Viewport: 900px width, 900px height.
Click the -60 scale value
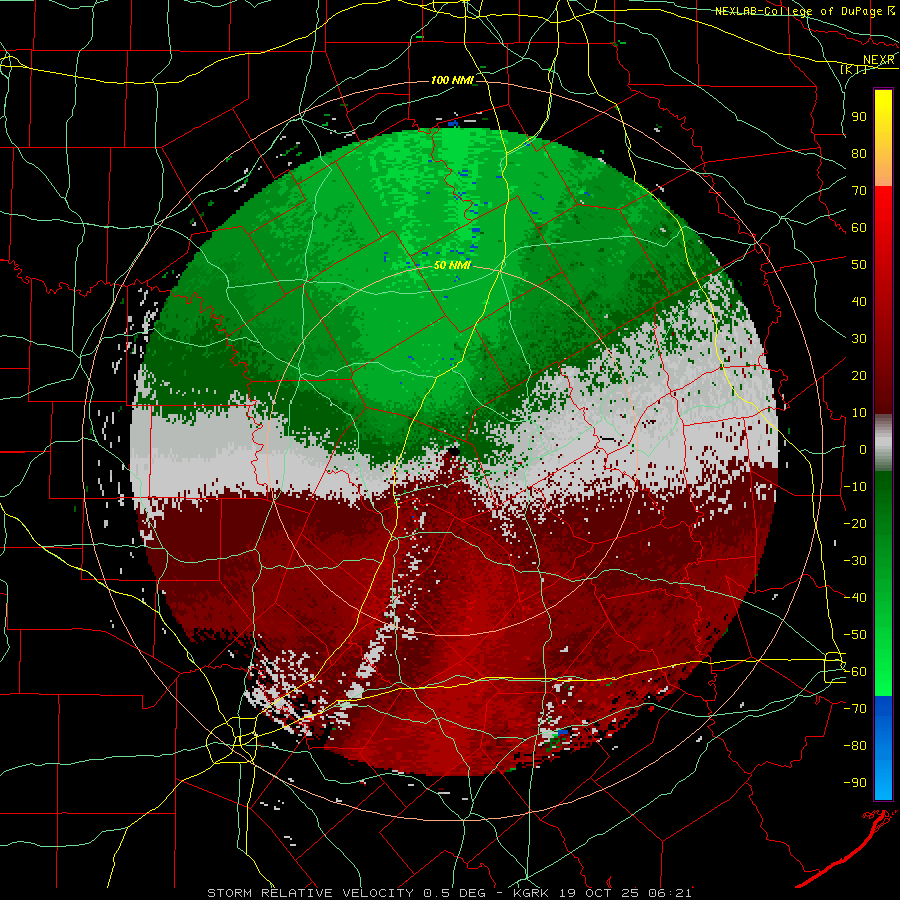point(855,672)
